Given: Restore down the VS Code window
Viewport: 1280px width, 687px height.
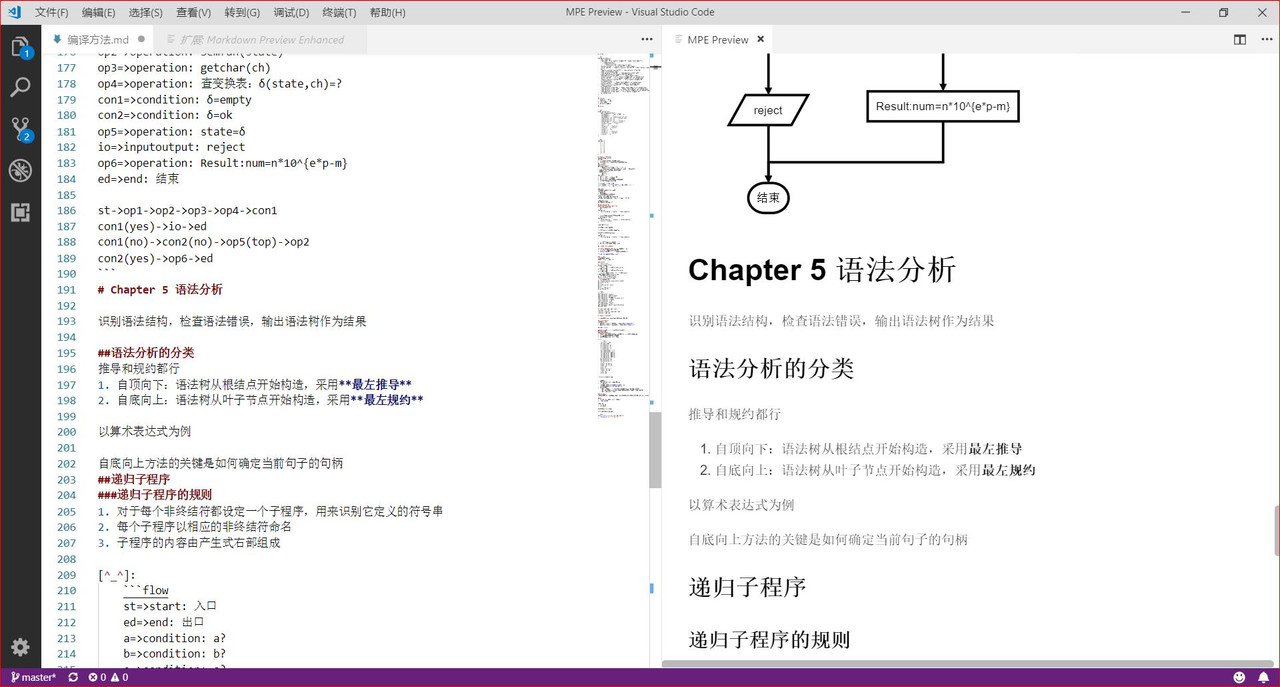Looking at the screenshot, I should pos(1222,12).
